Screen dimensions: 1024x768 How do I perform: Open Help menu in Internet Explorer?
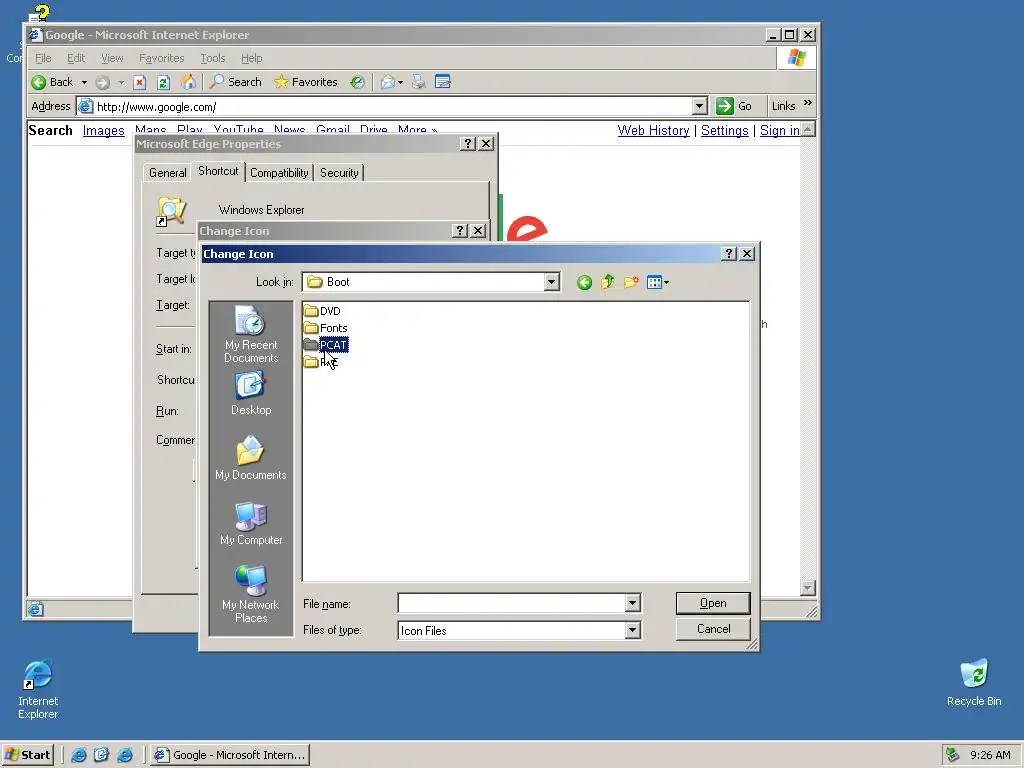click(251, 58)
